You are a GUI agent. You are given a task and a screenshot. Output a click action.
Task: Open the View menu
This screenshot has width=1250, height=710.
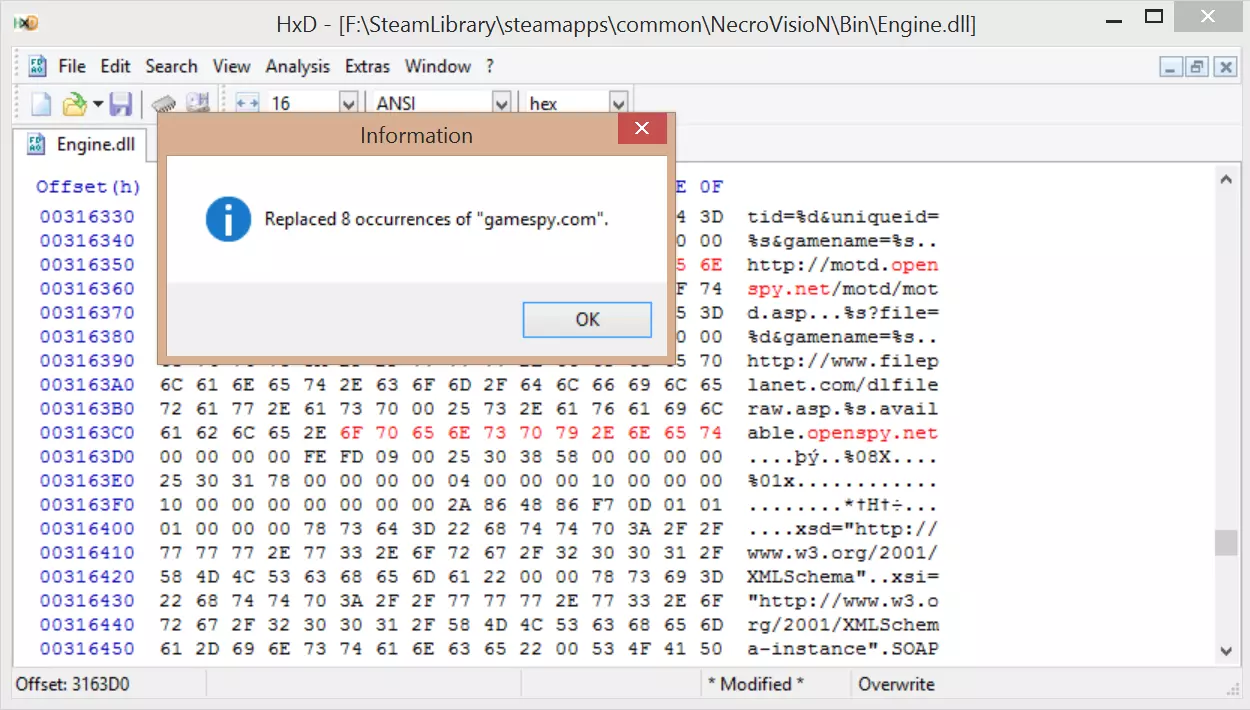click(x=231, y=66)
